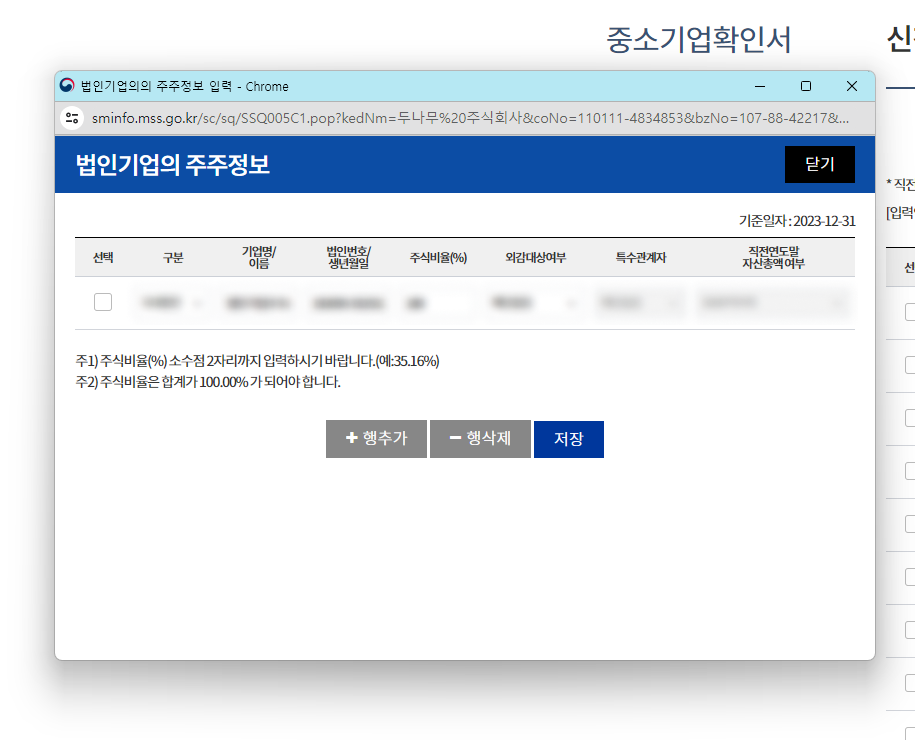Close the popup using the title bar X
This screenshot has width=915, height=740.
pyautogui.click(x=851, y=86)
